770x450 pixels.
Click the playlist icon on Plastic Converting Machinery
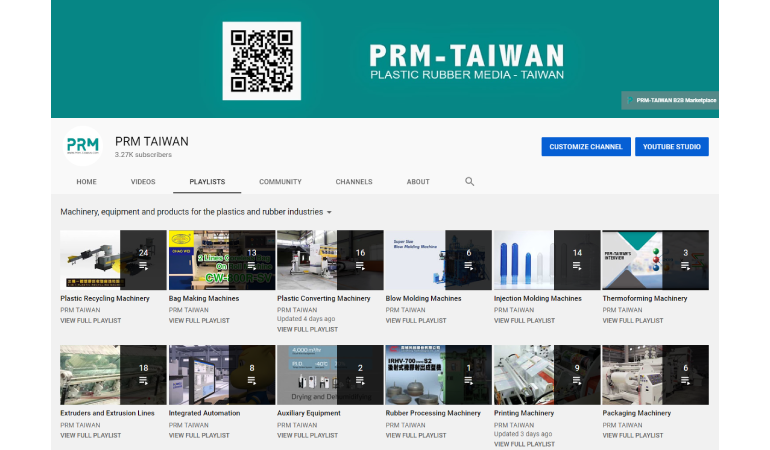[360, 266]
